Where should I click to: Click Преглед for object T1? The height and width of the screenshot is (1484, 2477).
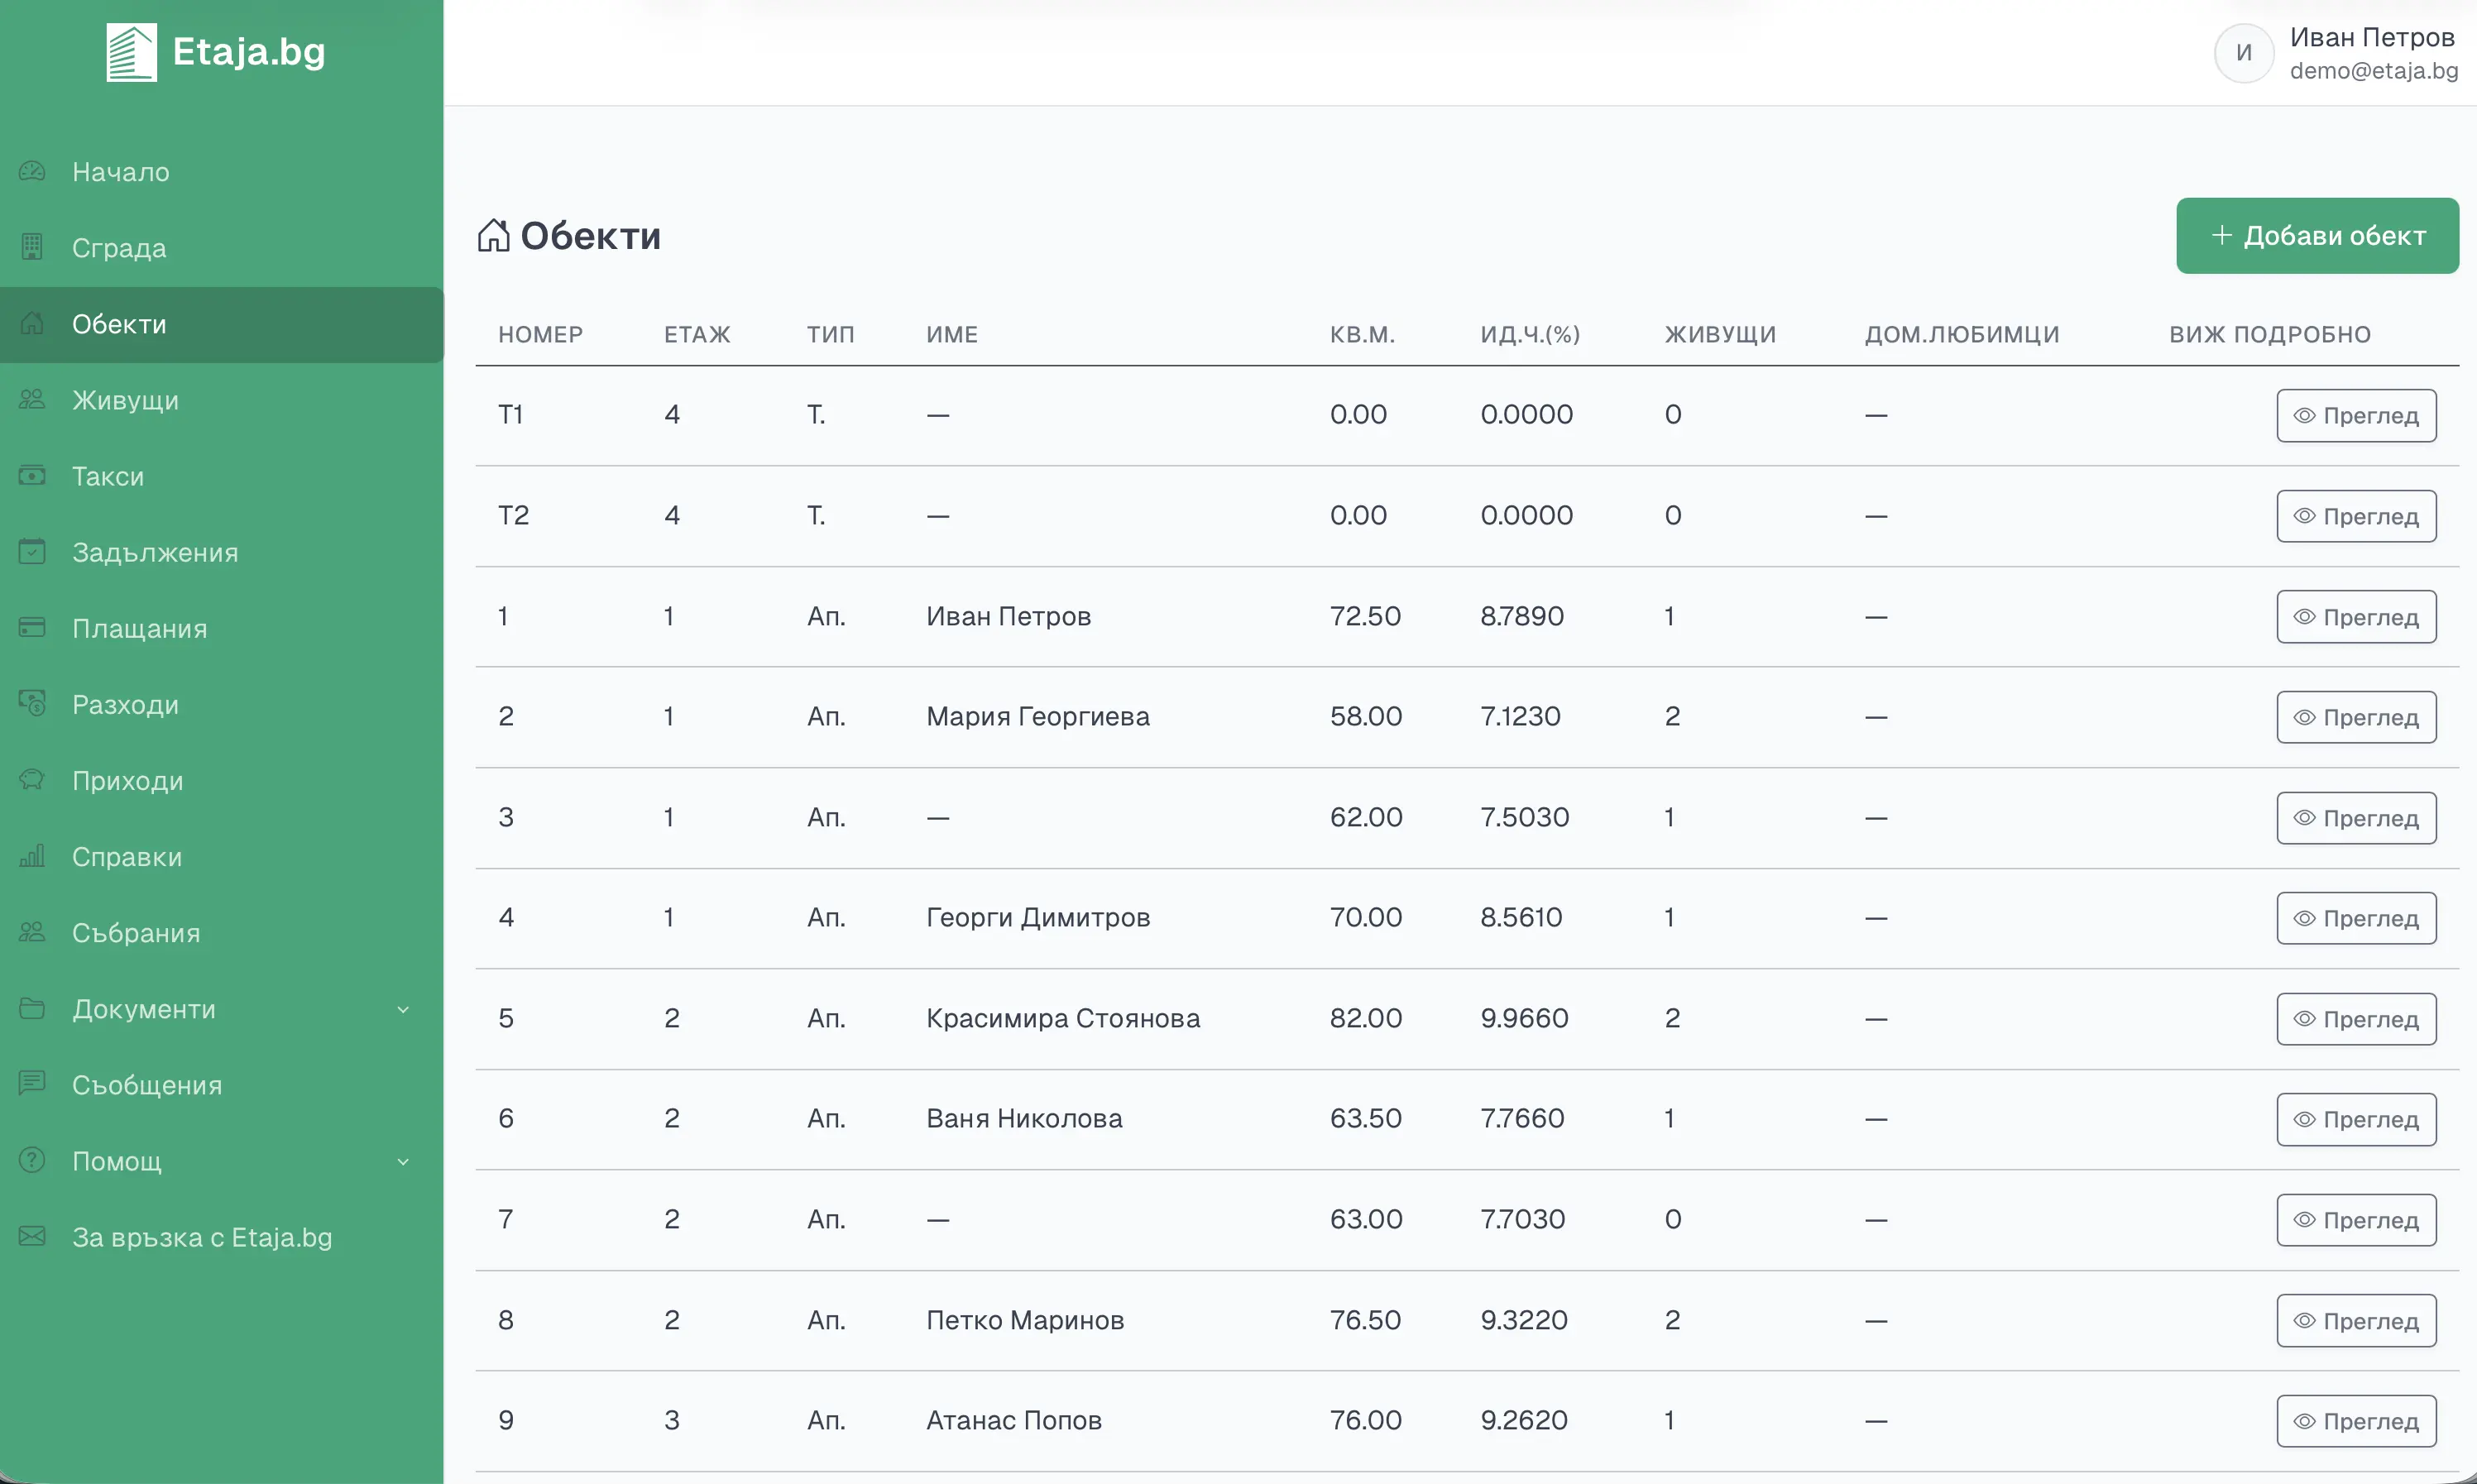coord(2356,415)
